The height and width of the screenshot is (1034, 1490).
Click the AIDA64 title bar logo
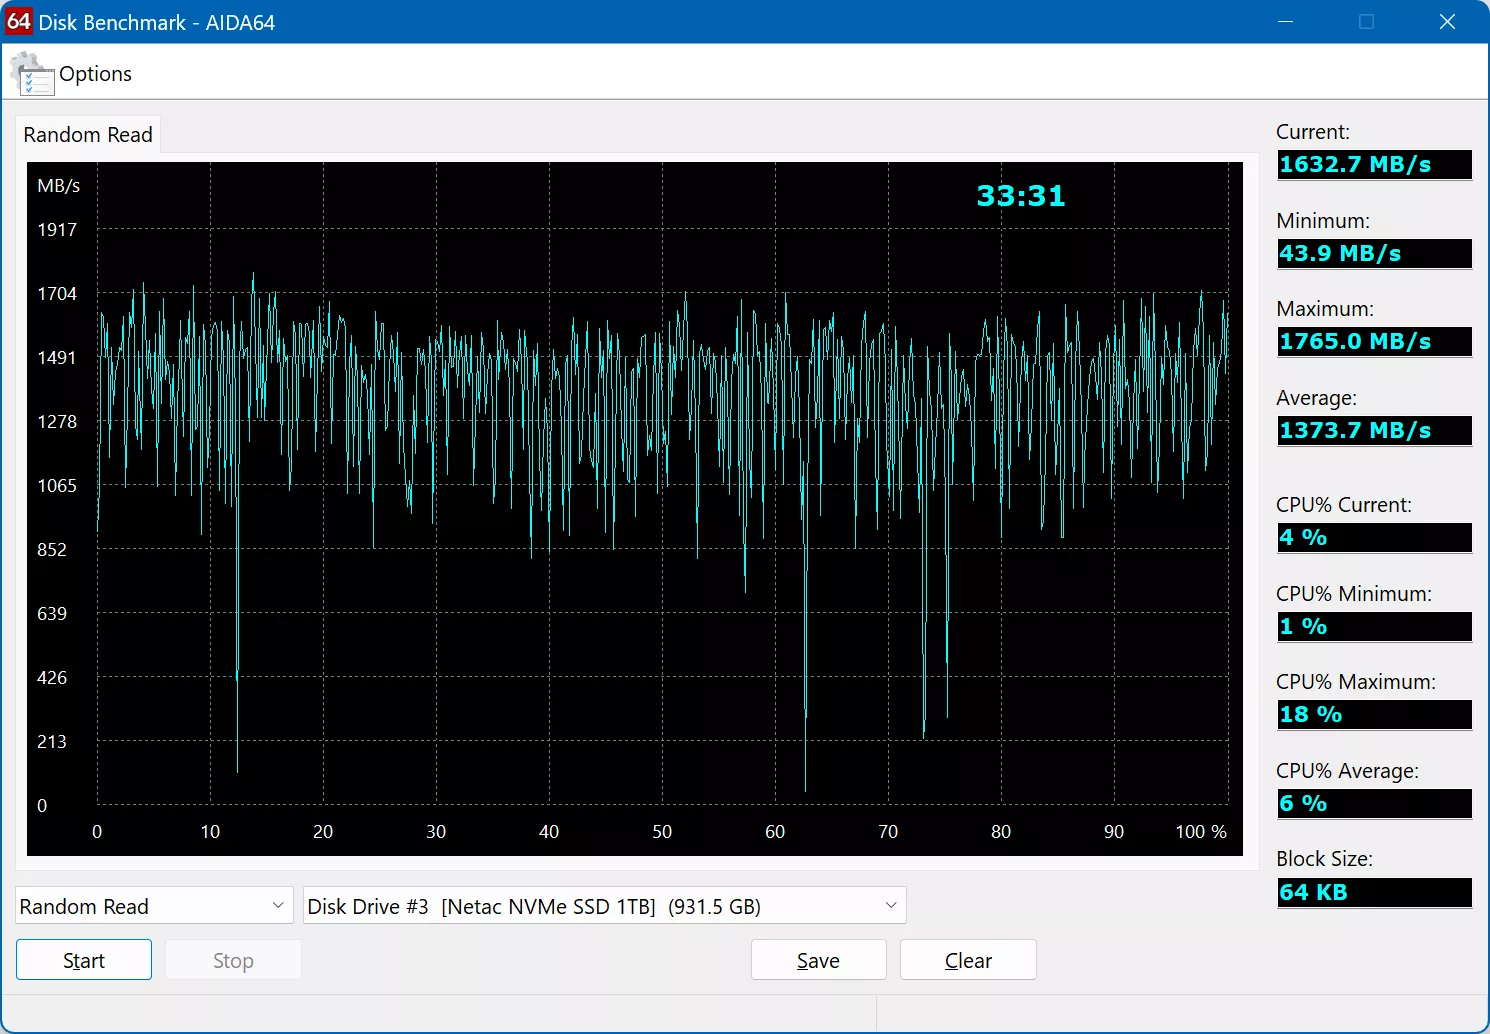(x=19, y=22)
